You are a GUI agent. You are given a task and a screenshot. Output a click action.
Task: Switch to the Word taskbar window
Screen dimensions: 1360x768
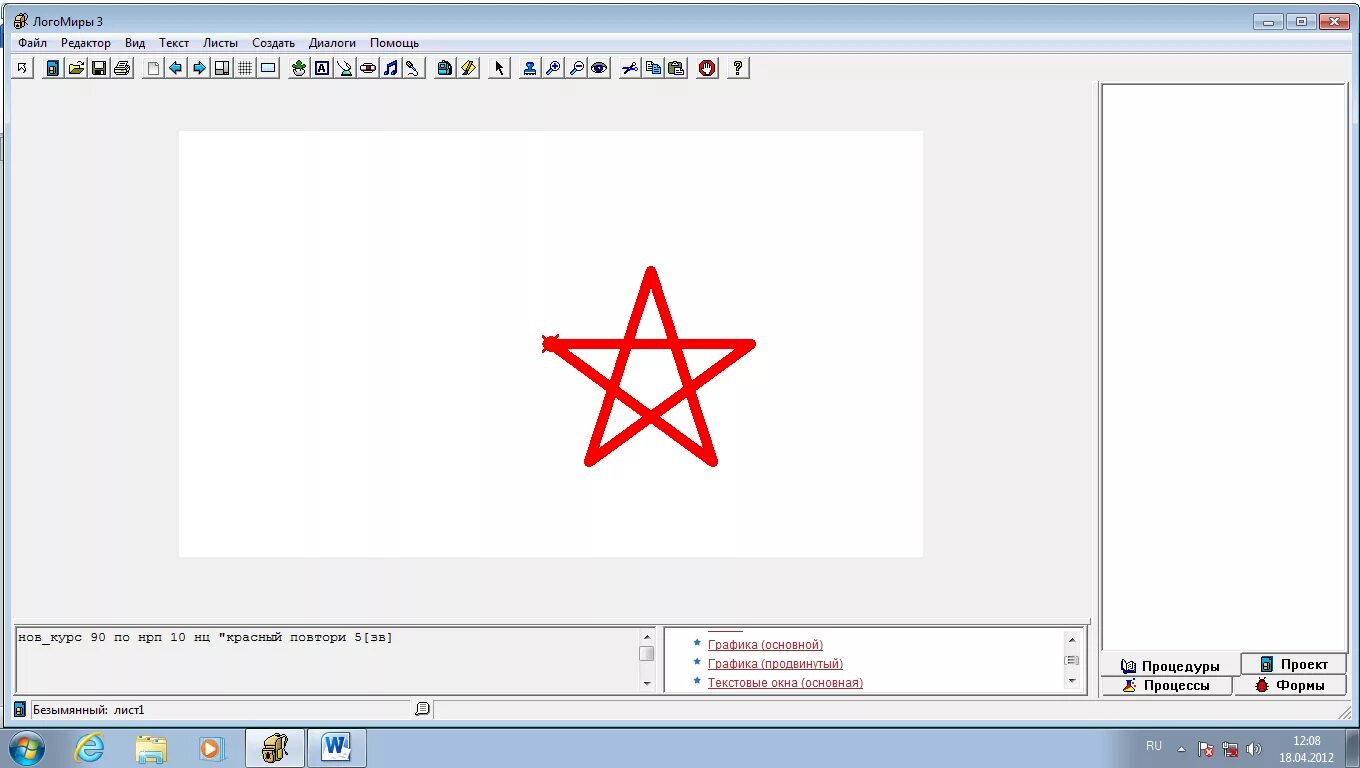pyautogui.click(x=337, y=748)
